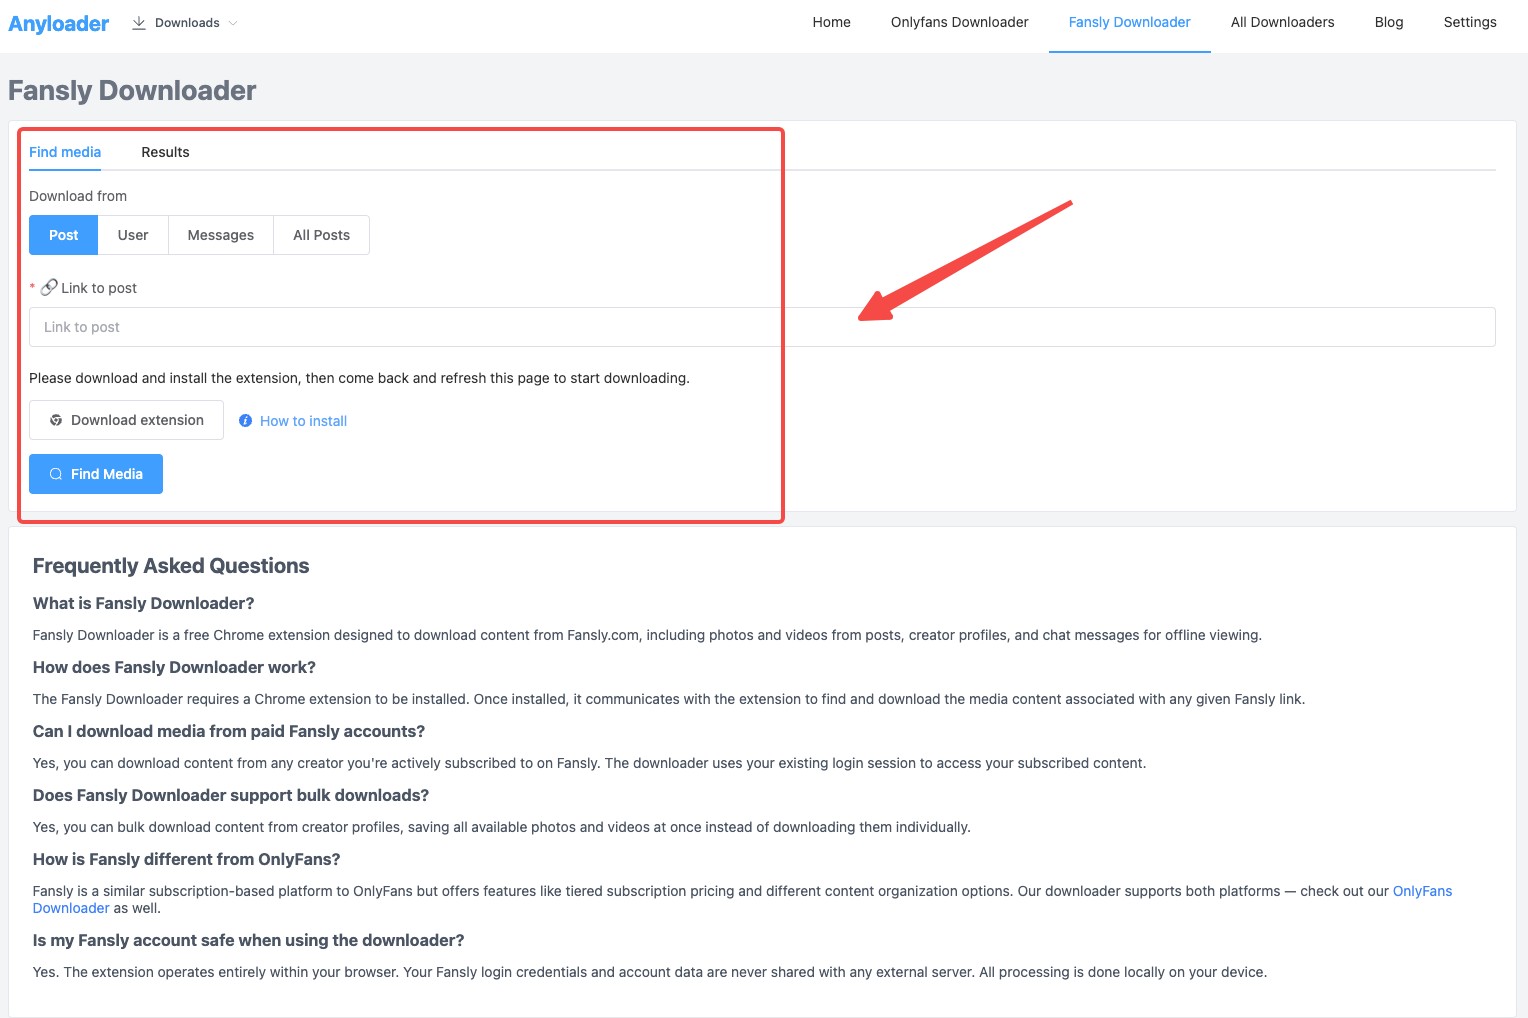Click the install extension instruction text
The height and width of the screenshot is (1018, 1528).
[x=359, y=378]
